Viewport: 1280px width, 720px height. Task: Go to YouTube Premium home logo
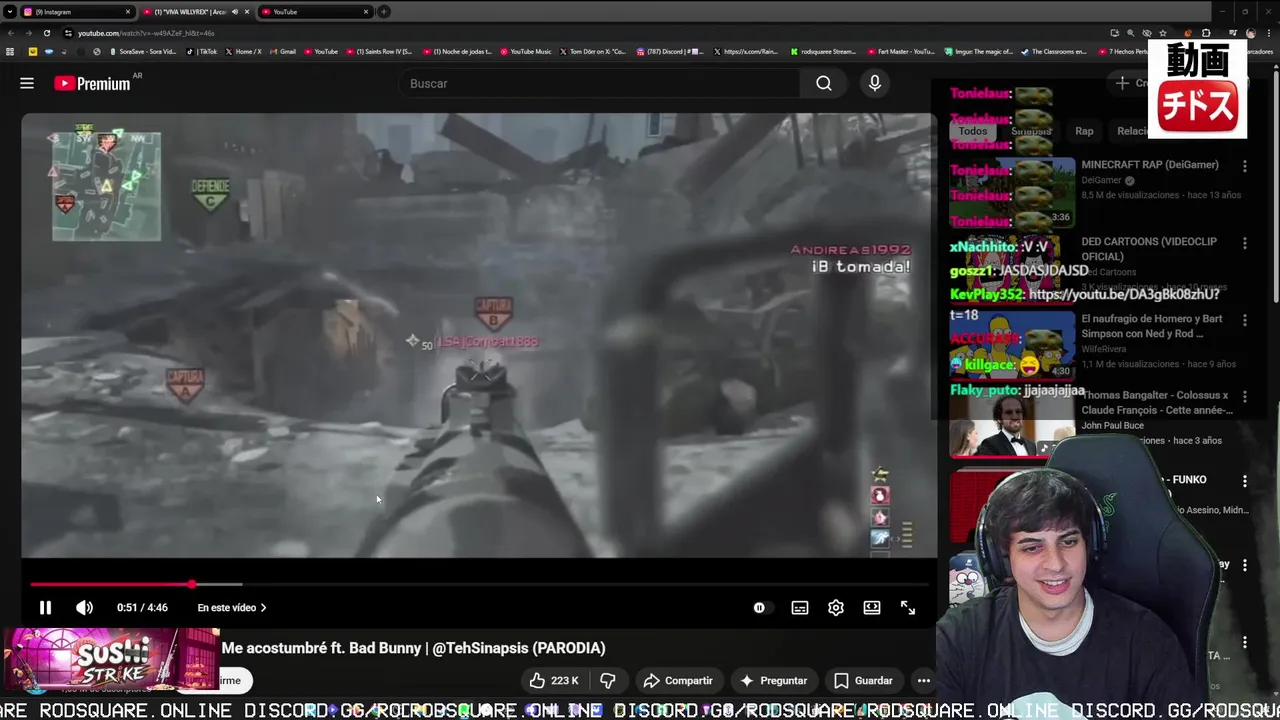pyautogui.click(x=92, y=84)
